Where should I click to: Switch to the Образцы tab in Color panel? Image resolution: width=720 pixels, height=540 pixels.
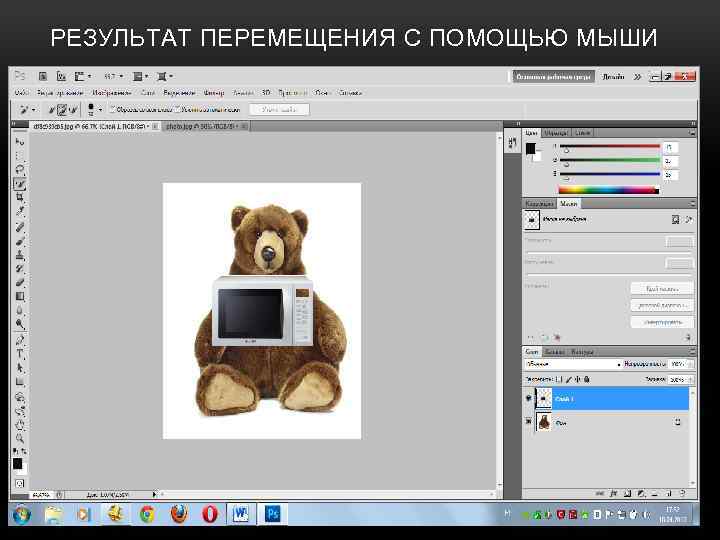click(556, 133)
